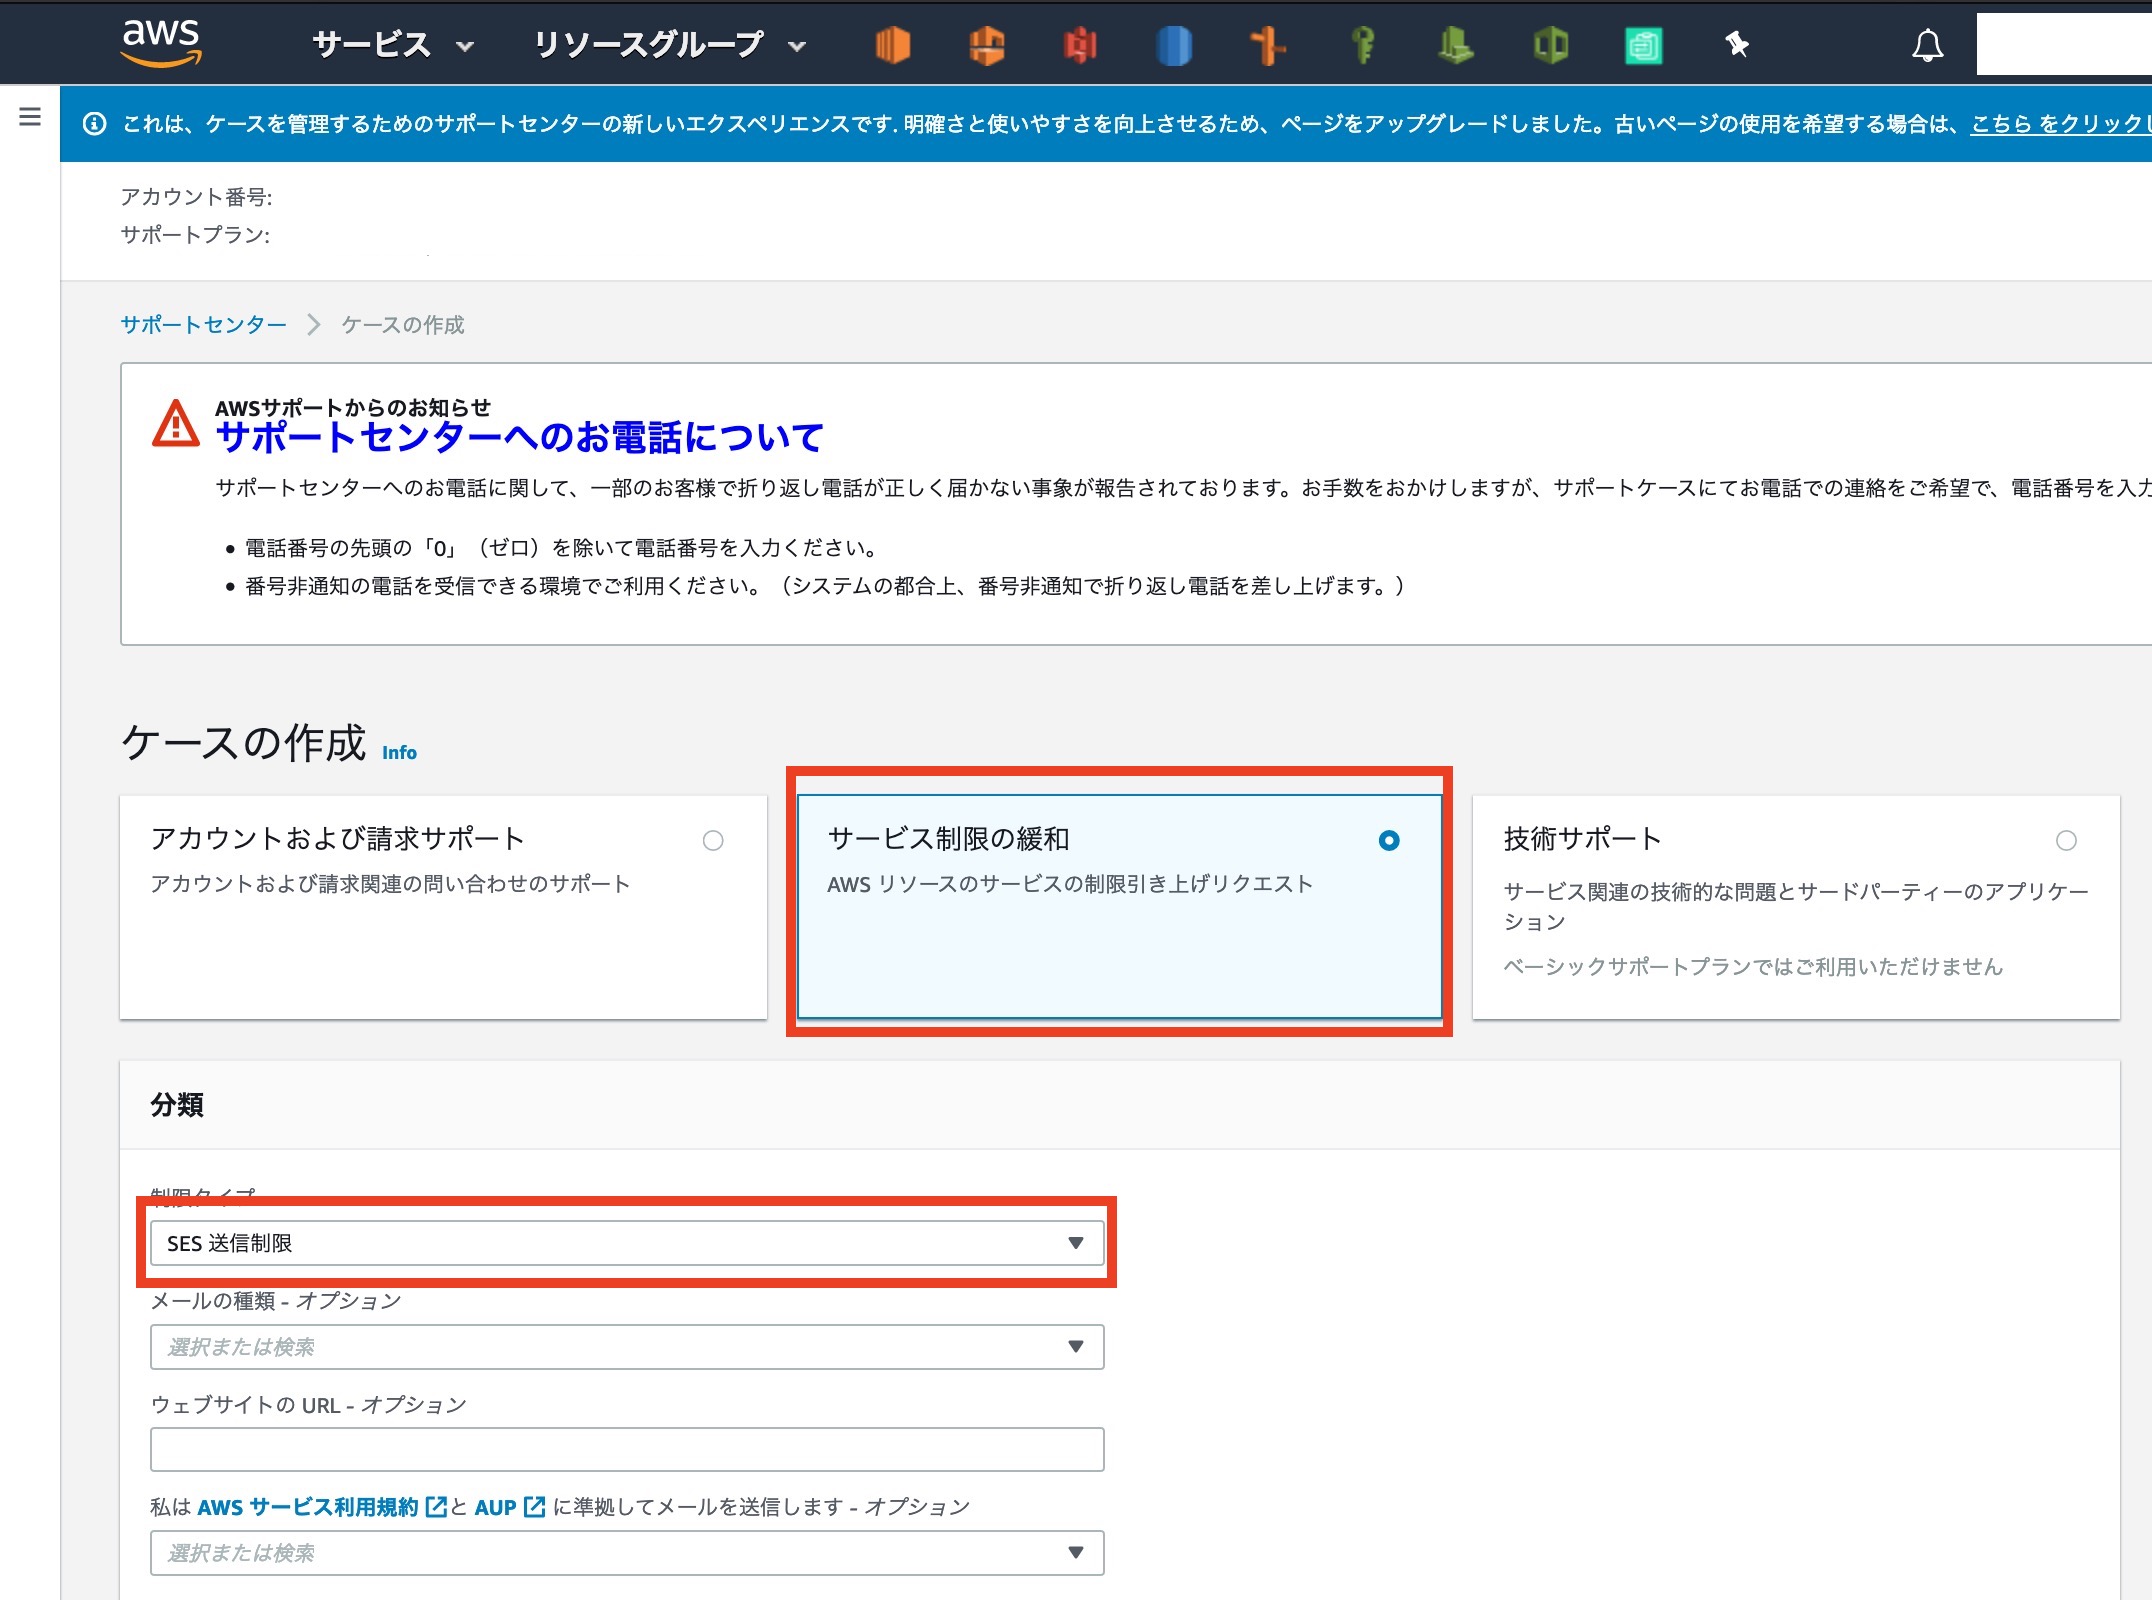Select サービス制限の緩和 radio option
The image size is (2152, 1600).
click(1388, 841)
